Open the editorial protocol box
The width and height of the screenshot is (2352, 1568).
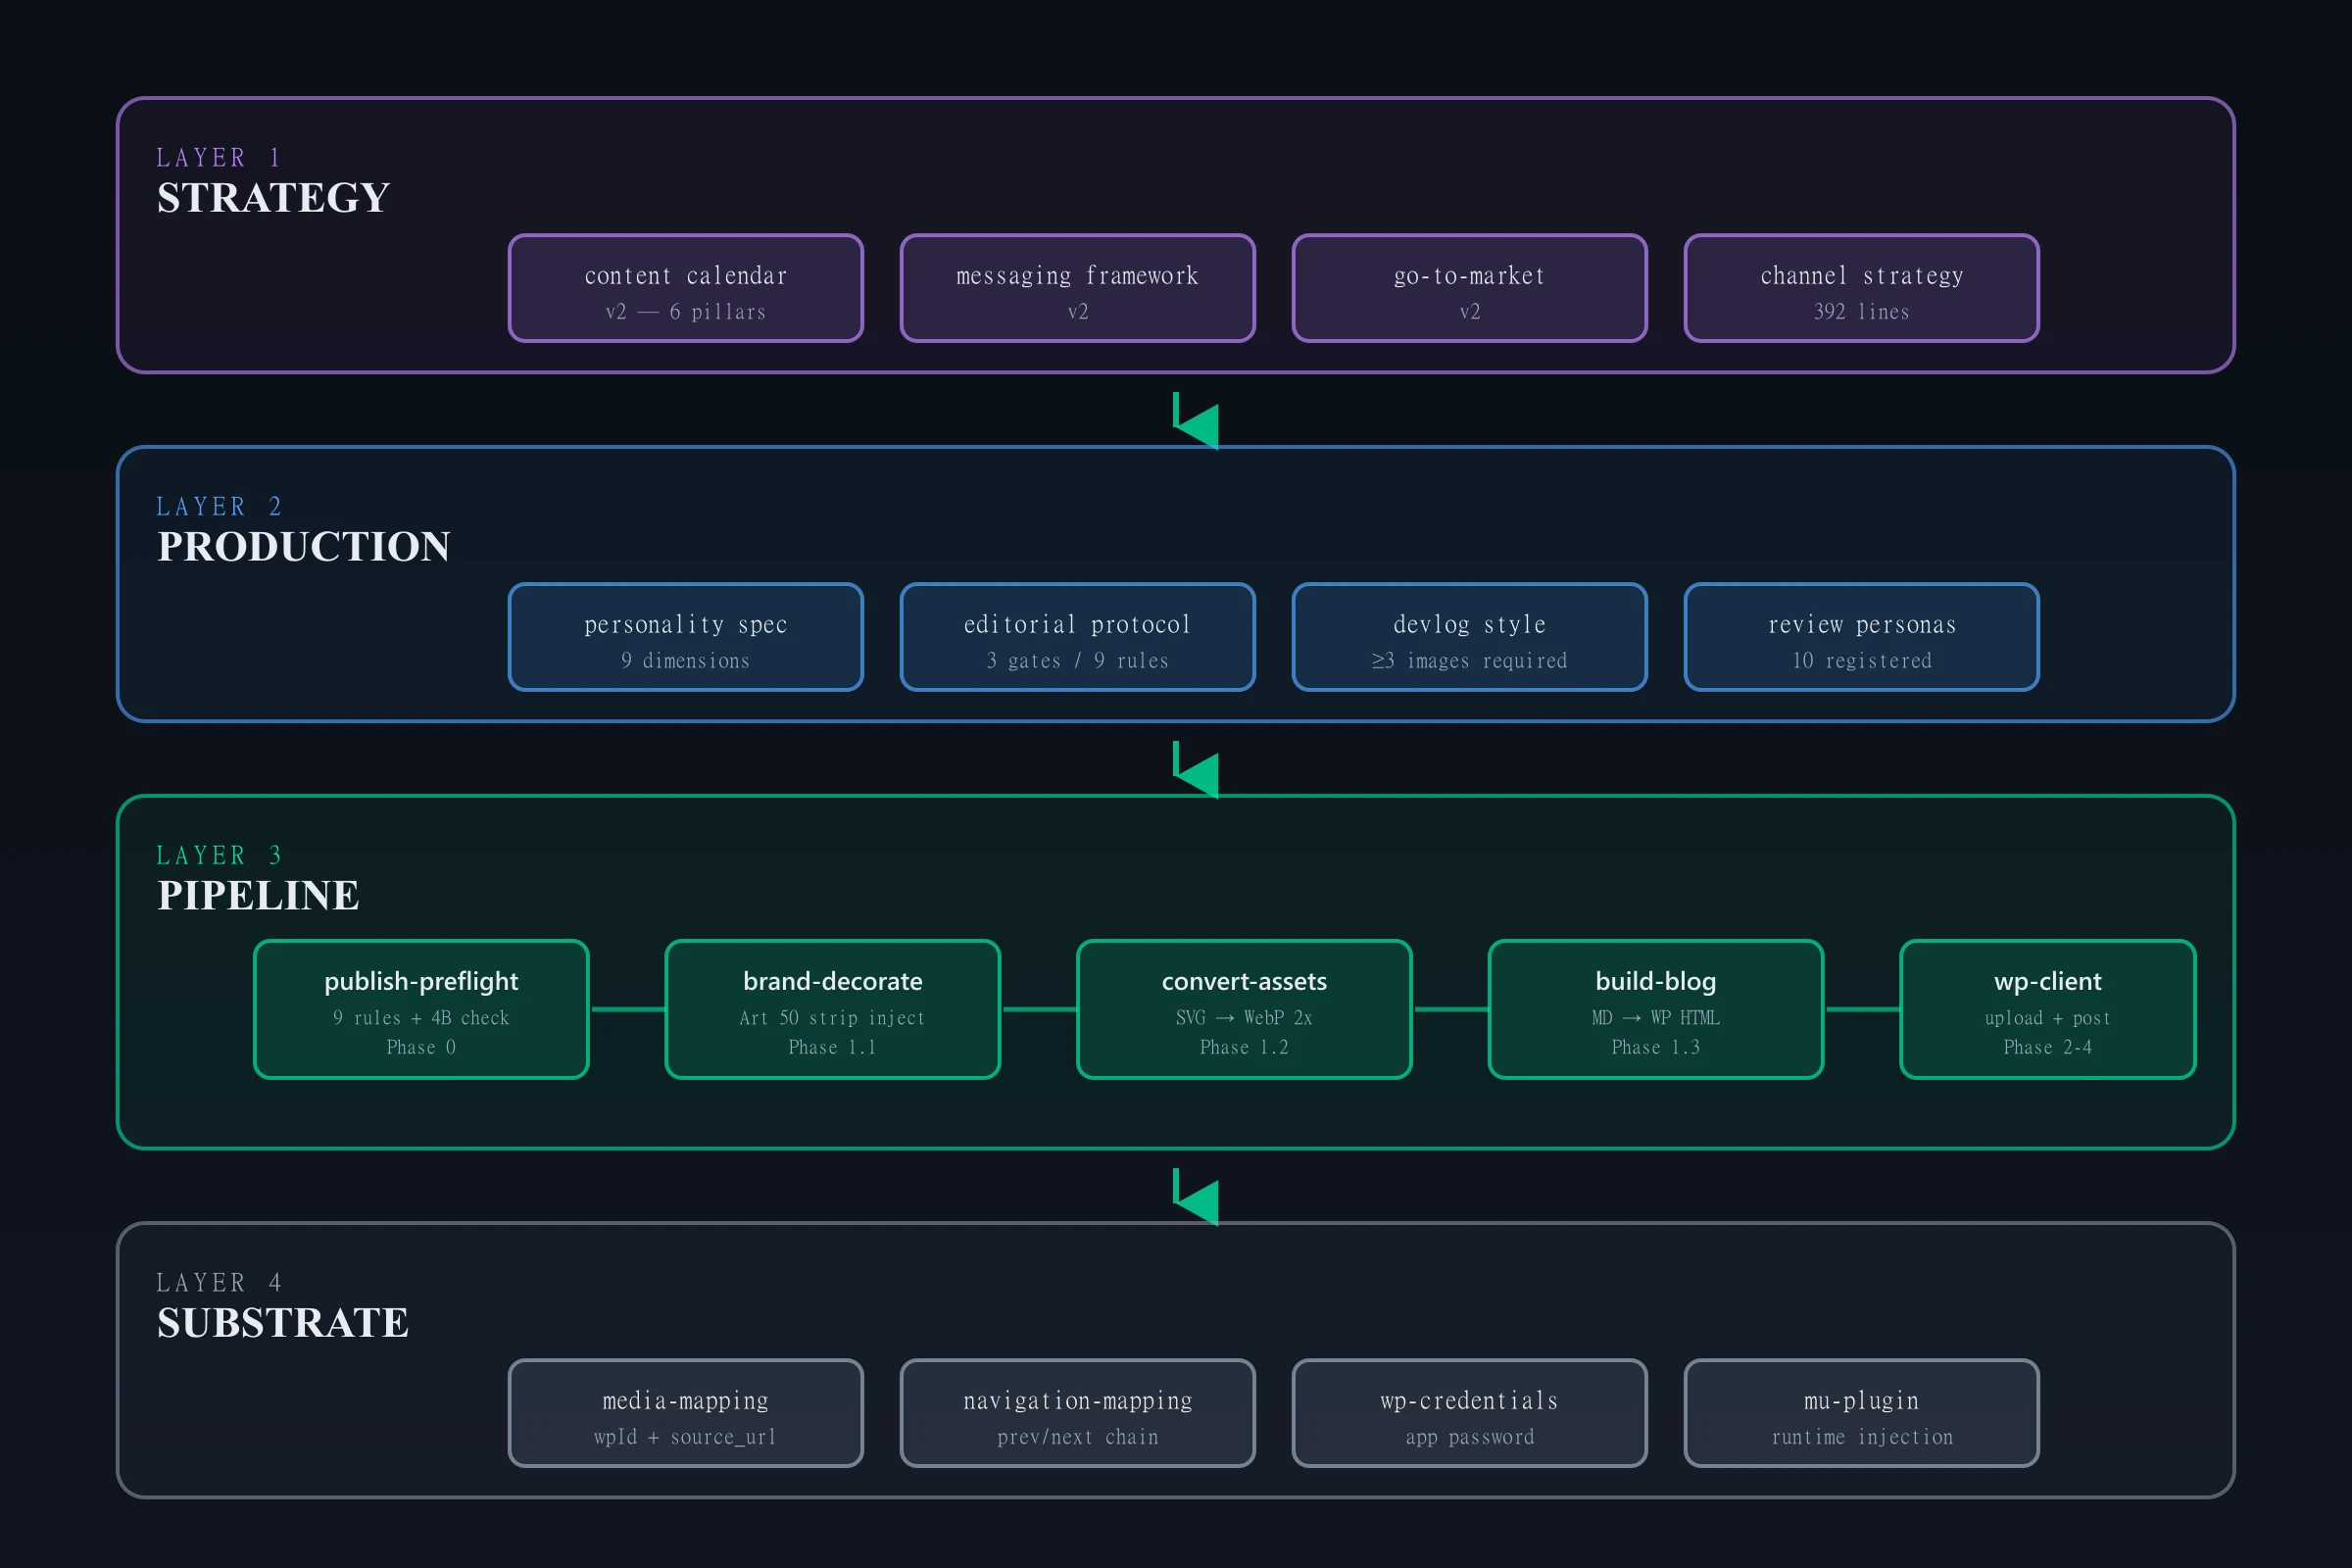(x=1078, y=637)
